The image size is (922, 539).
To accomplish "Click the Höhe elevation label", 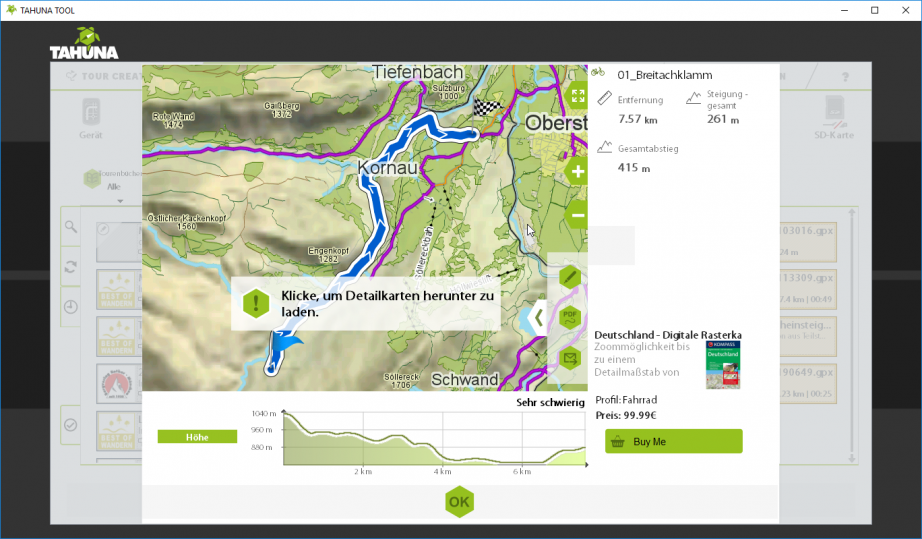I will (196, 437).
